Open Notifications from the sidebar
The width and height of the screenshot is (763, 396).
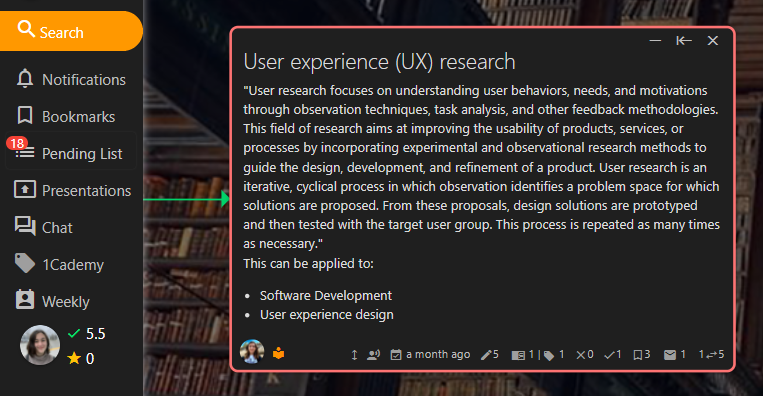(71, 79)
